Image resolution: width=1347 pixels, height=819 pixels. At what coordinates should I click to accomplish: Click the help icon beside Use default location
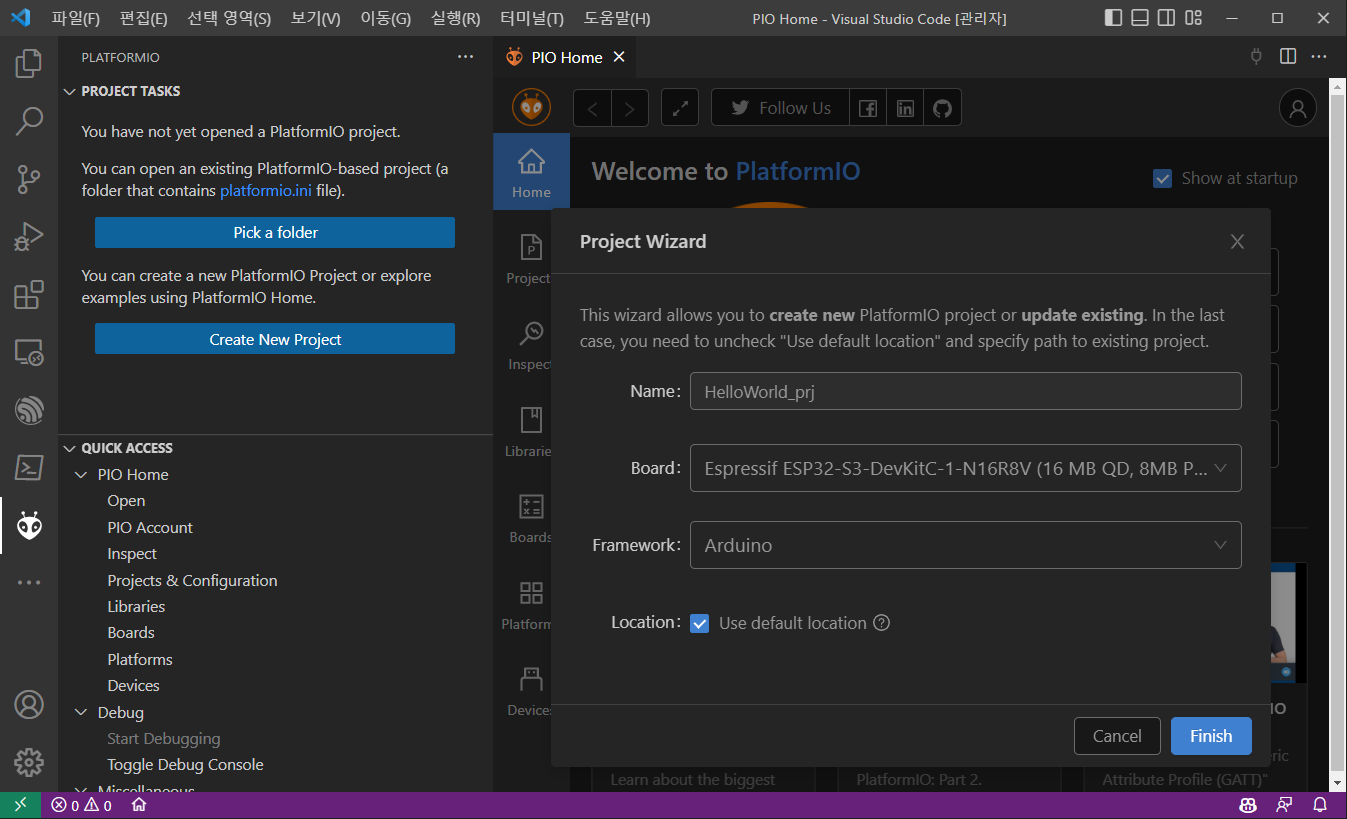(x=881, y=623)
